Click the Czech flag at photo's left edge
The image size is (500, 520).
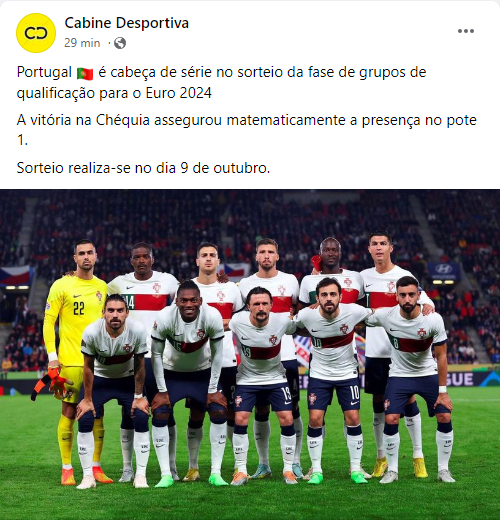15,276
